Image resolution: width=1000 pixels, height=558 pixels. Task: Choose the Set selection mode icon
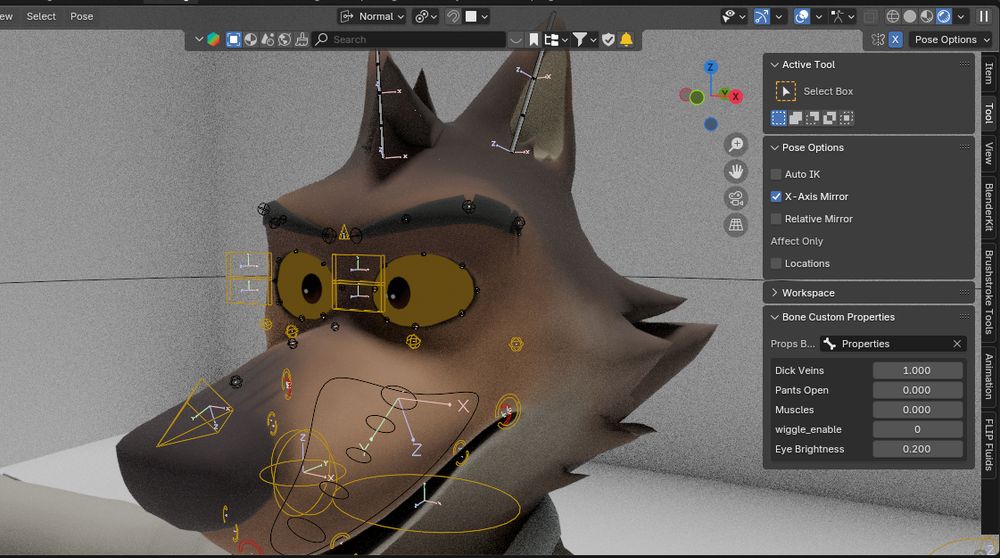[x=779, y=118]
